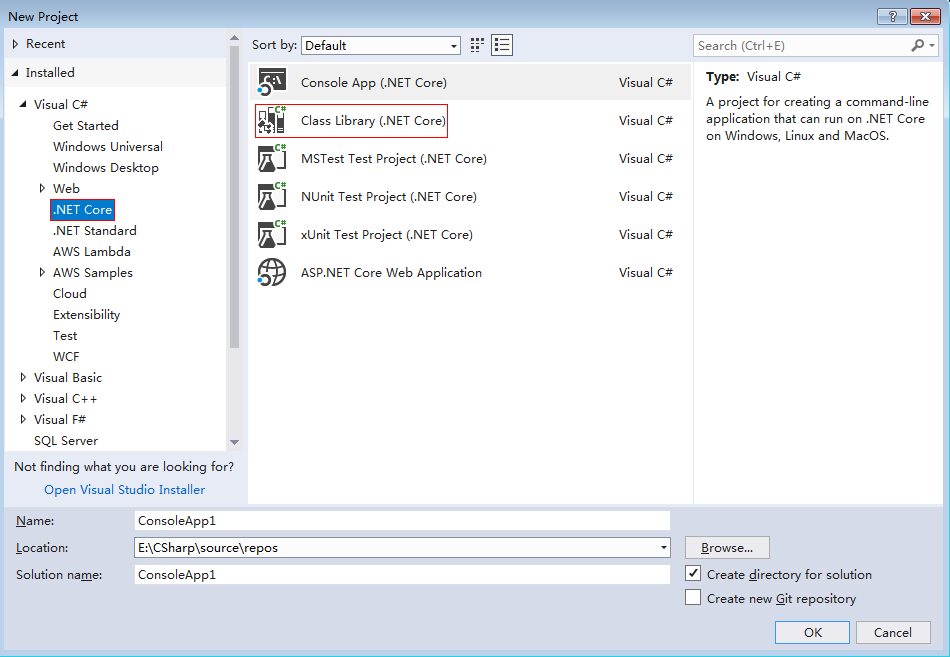Open Visual Studio Installer link
950x657 pixels.
pyautogui.click(x=124, y=490)
